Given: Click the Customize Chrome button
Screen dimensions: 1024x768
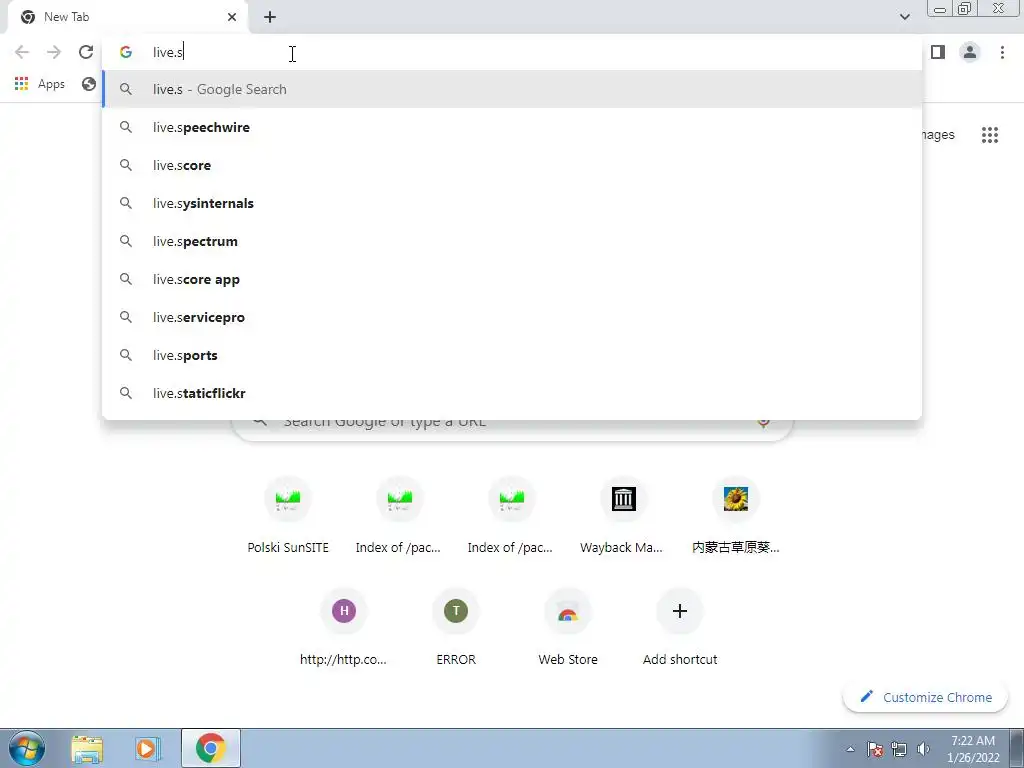Looking at the screenshot, I should click(x=925, y=697).
